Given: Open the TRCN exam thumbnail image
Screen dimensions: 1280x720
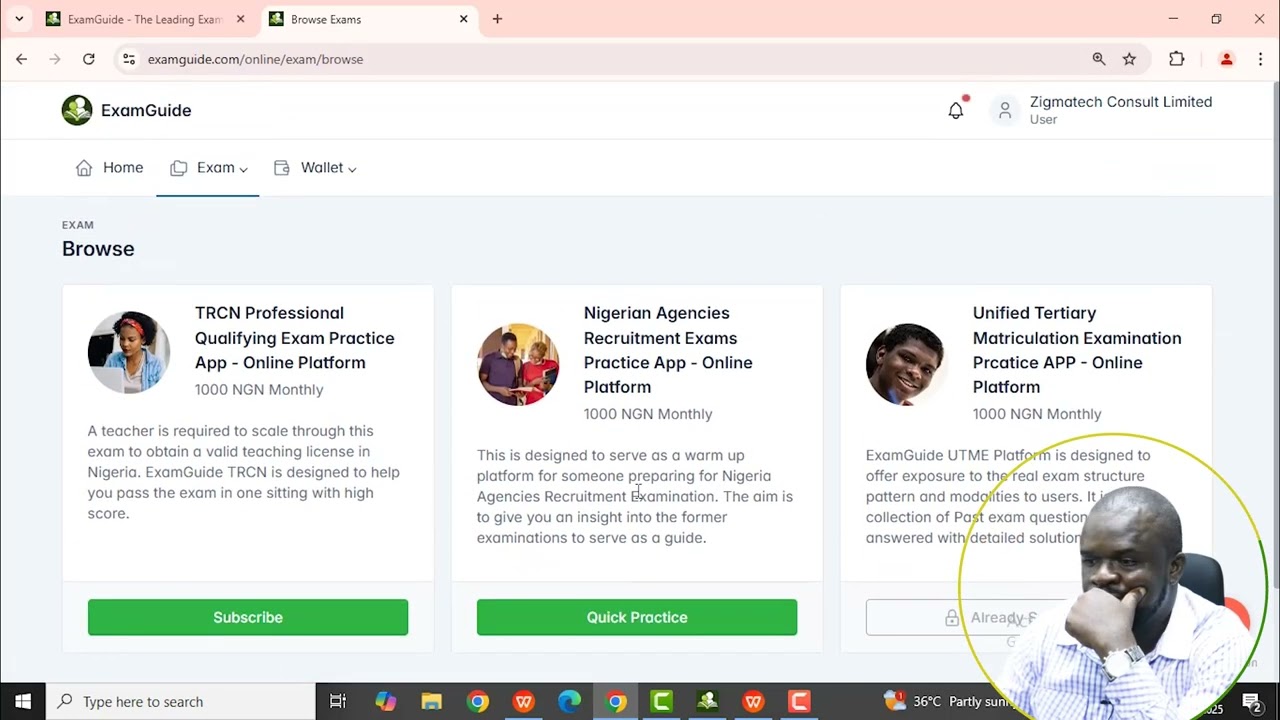Looking at the screenshot, I should [x=129, y=352].
